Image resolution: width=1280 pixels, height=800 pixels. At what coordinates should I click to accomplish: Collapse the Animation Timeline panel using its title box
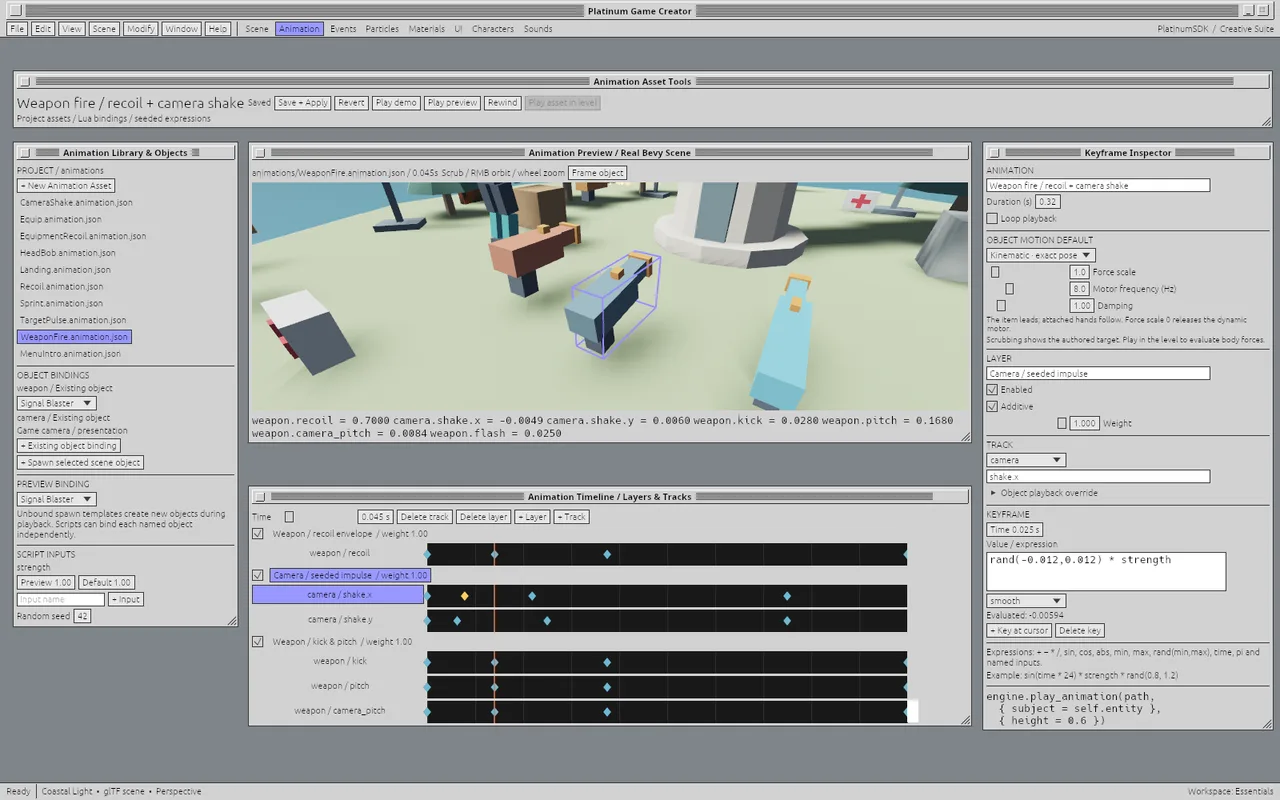pos(259,497)
